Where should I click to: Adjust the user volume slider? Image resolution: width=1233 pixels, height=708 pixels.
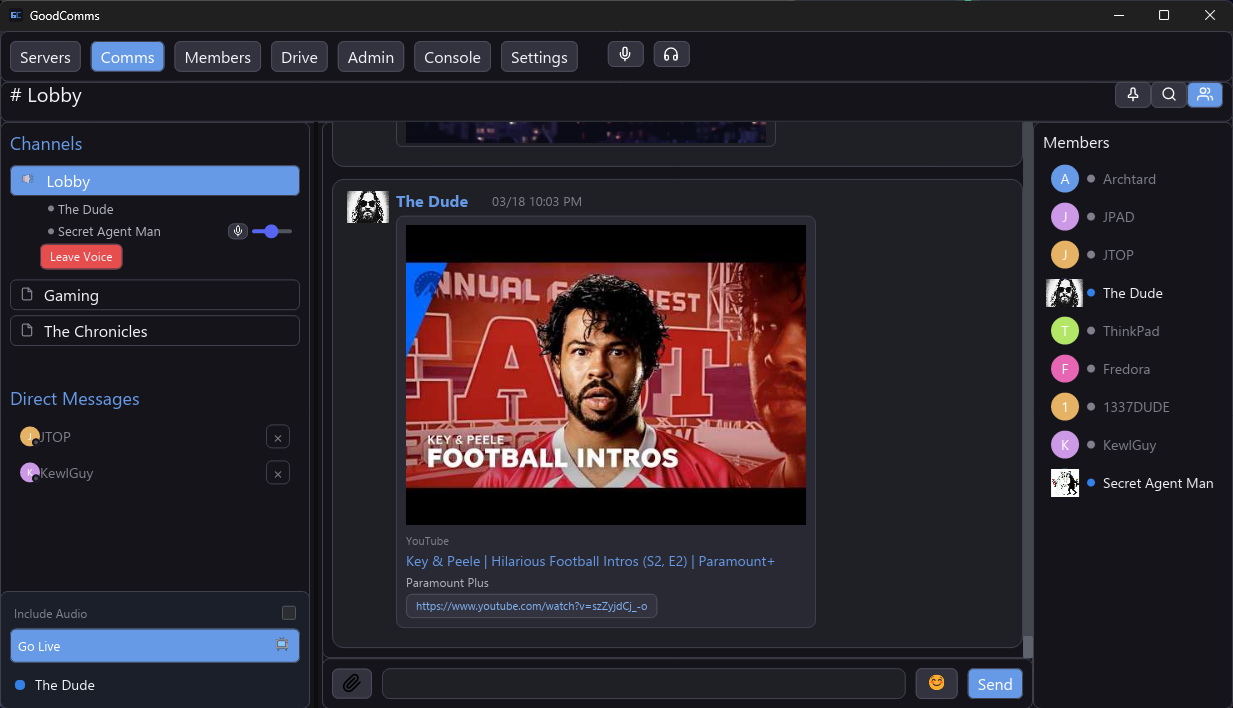[270, 231]
